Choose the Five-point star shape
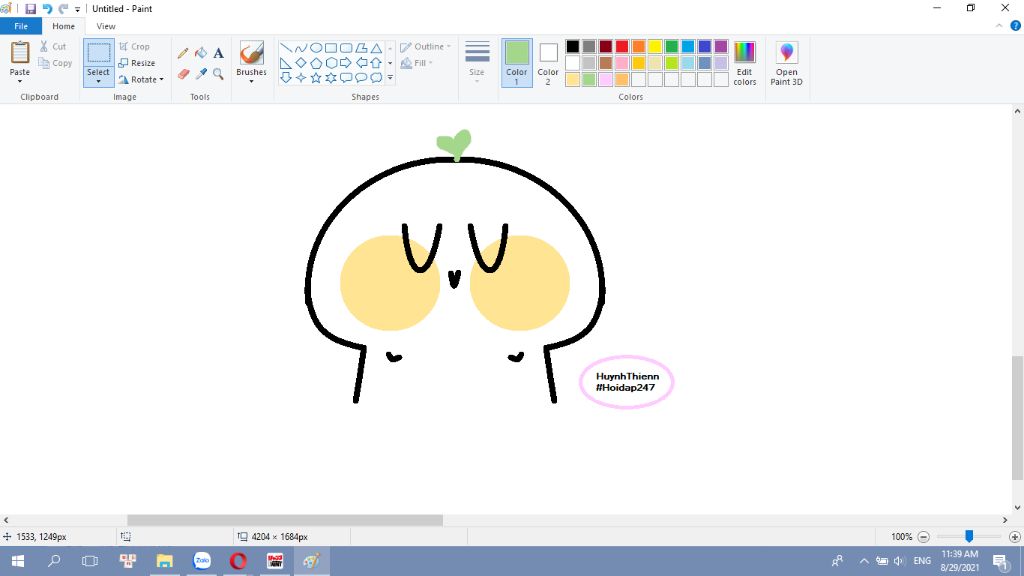This screenshot has width=1024, height=576. pos(316,78)
